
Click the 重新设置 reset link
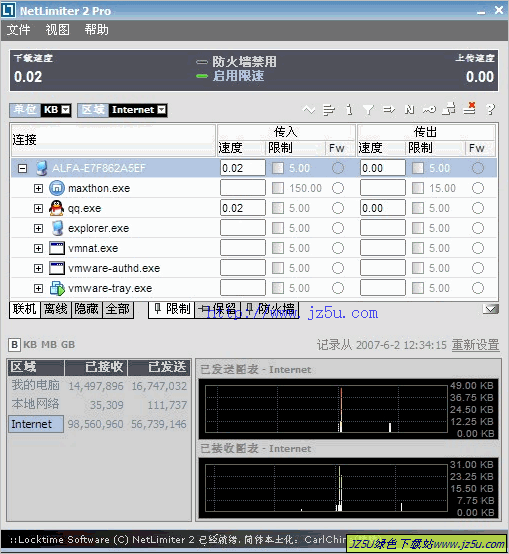click(x=475, y=344)
